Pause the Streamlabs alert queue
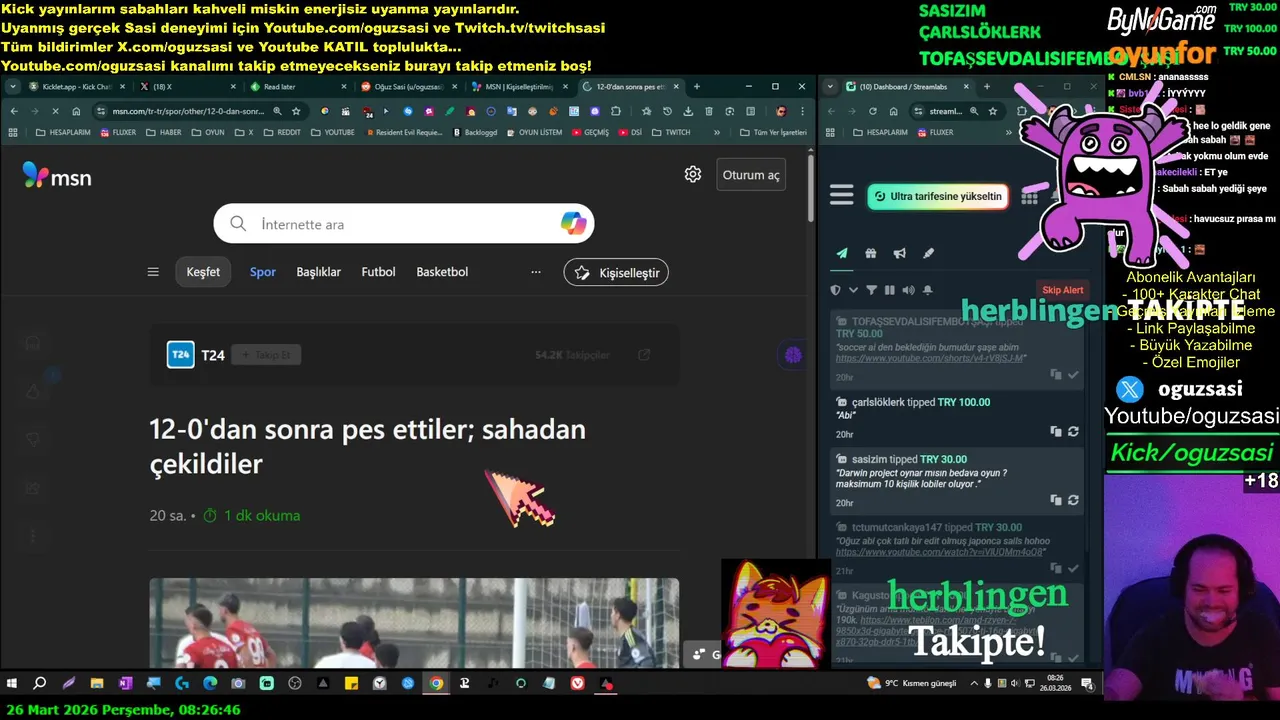Viewport: 1280px width, 720px height. 889,290
